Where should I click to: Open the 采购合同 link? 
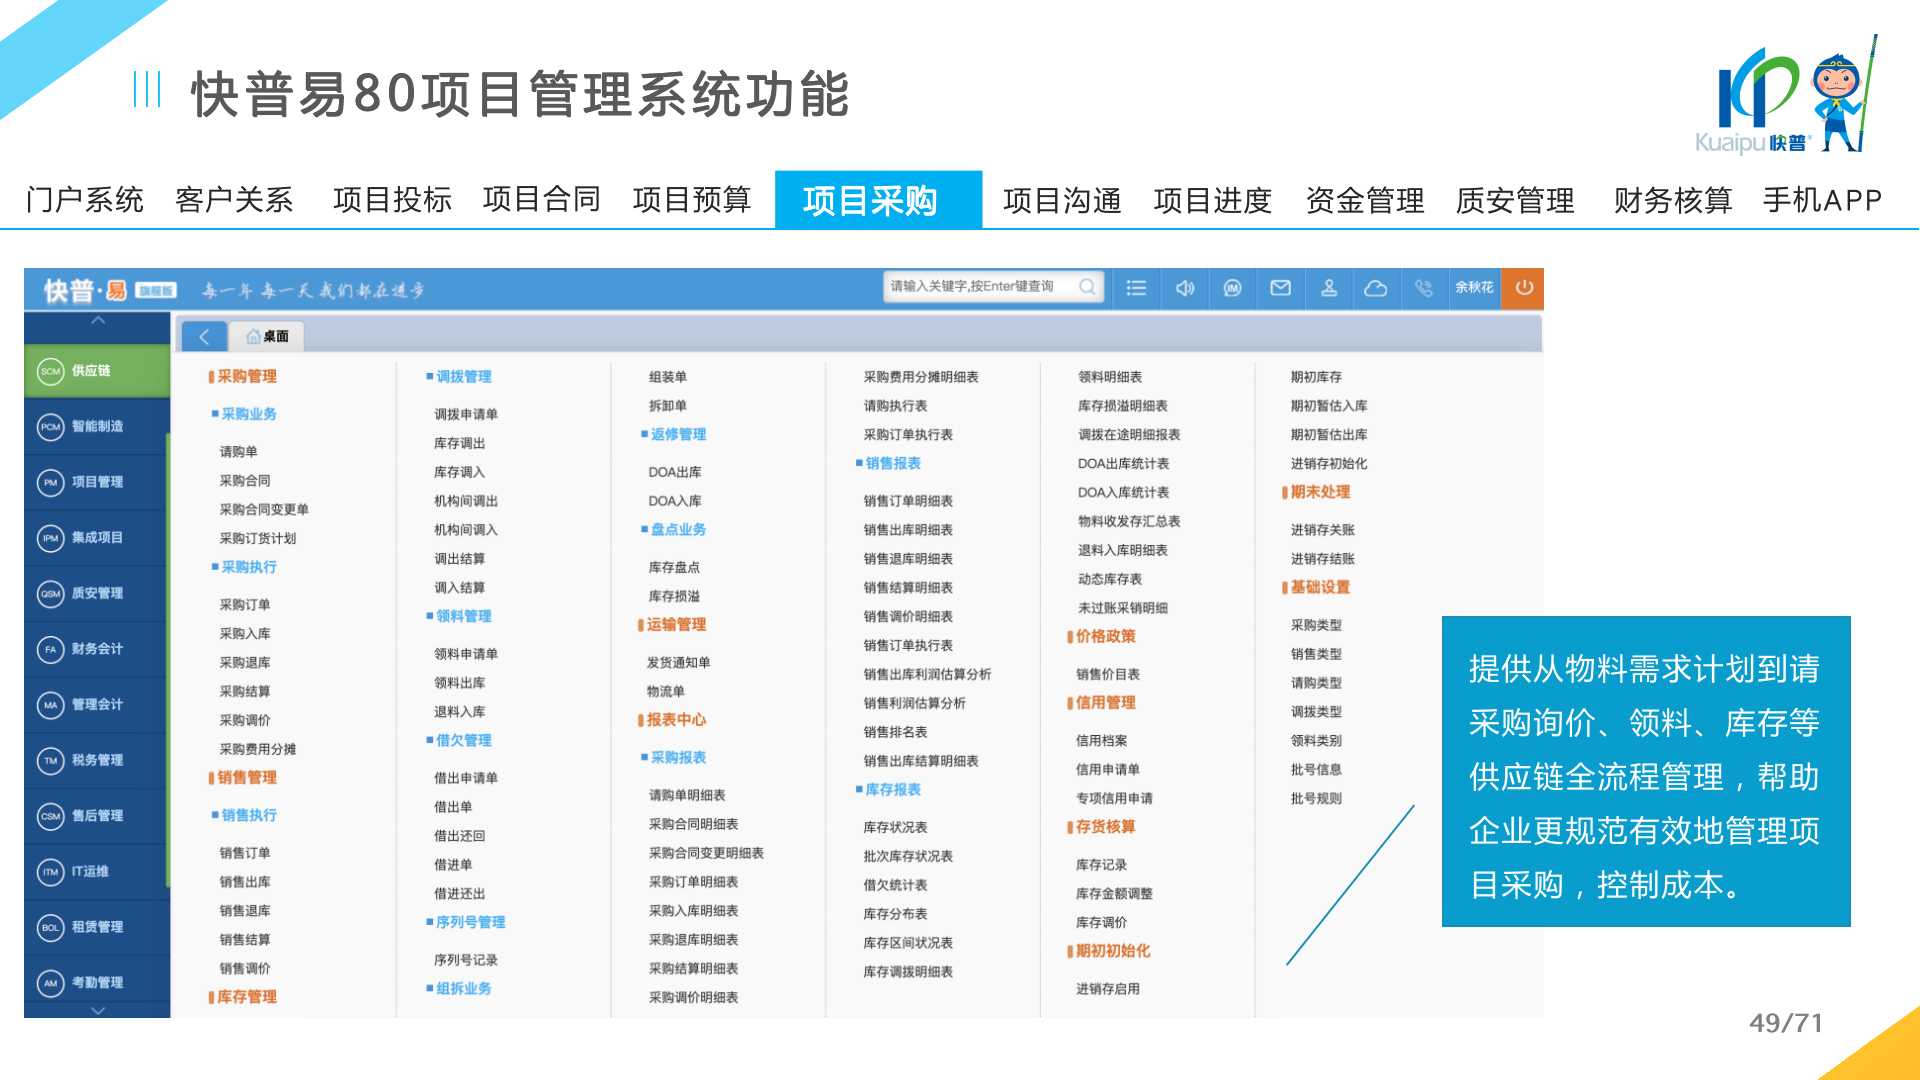point(245,481)
